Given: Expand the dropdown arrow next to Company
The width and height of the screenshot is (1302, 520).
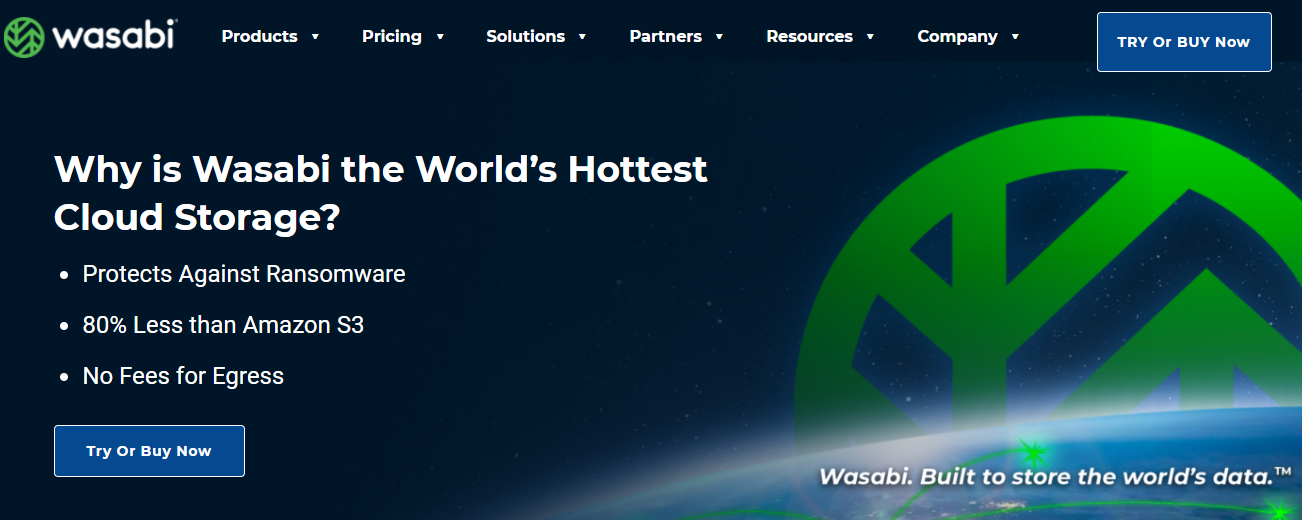Looking at the screenshot, I should coord(1016,37).
